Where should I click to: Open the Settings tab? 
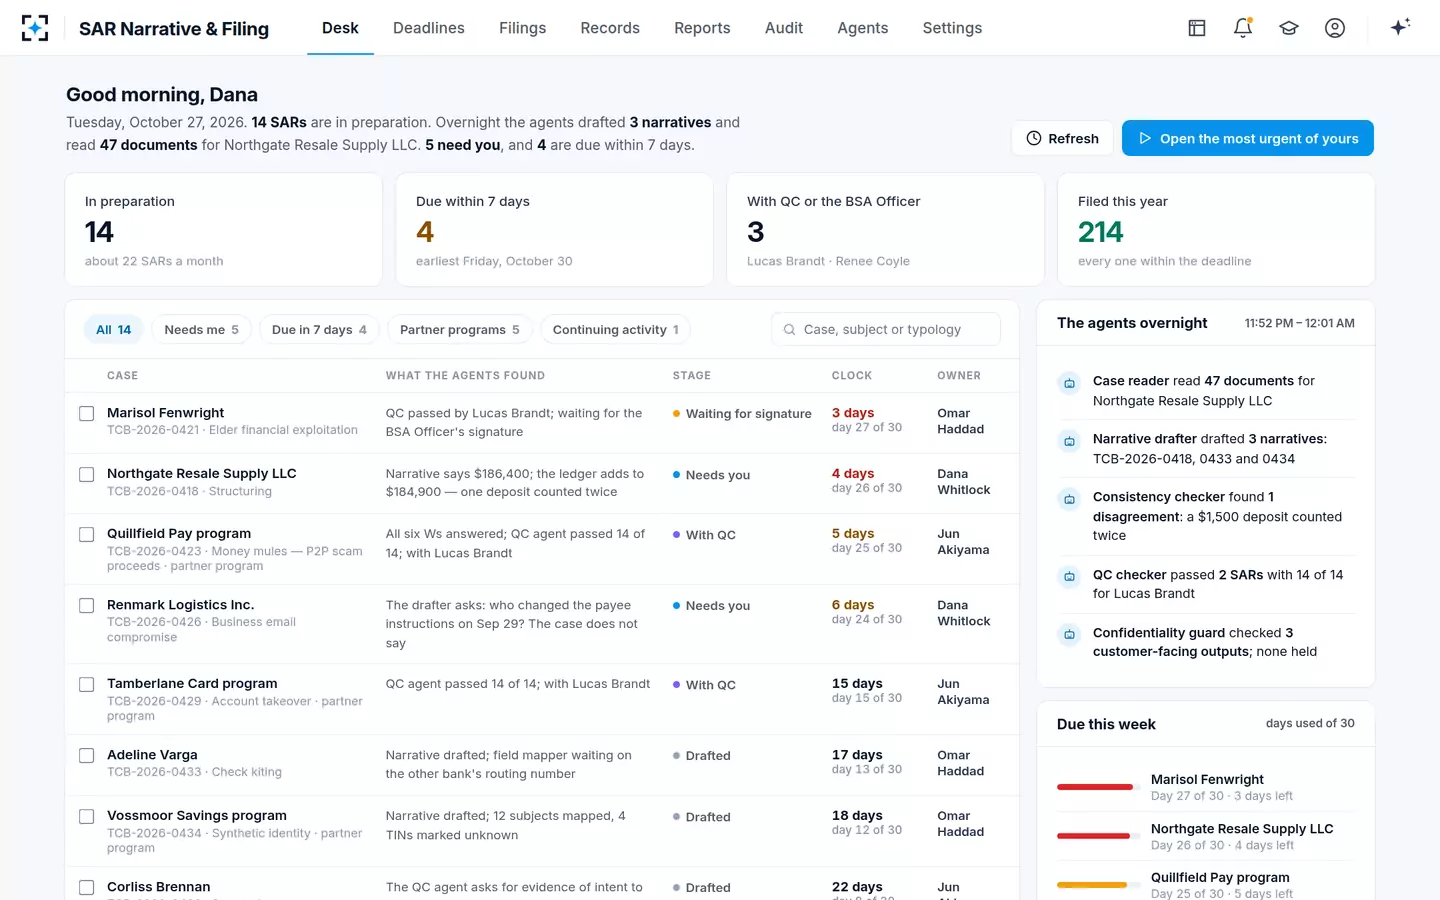952,28
